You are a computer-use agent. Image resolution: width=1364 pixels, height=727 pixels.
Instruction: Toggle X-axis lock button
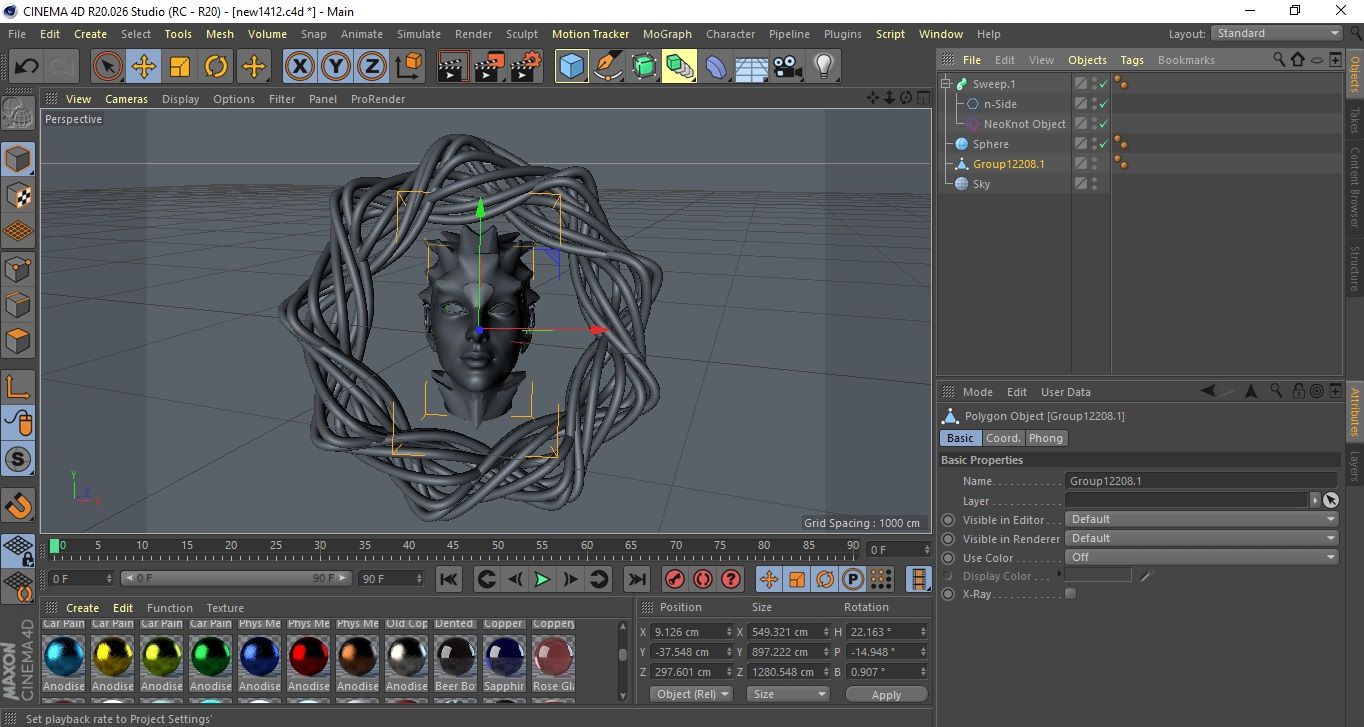pyautogui.click(x=299, y=67)
